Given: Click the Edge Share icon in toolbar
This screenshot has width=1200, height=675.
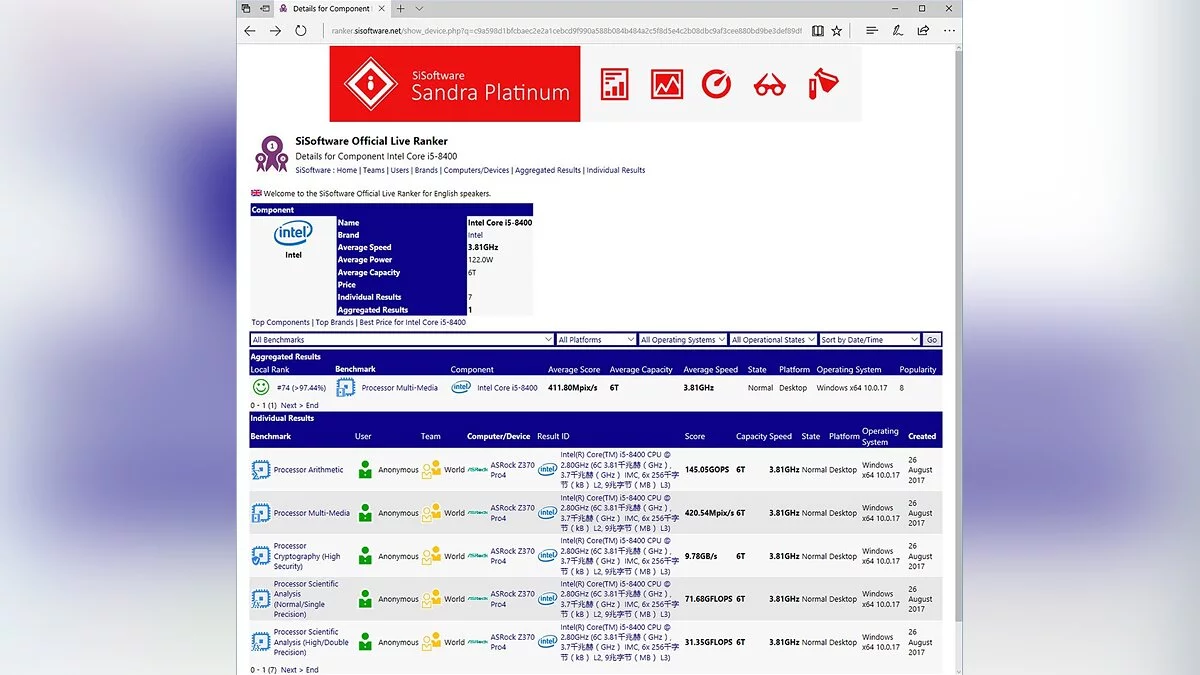Looking at the screenshot, I should [923, 31].
